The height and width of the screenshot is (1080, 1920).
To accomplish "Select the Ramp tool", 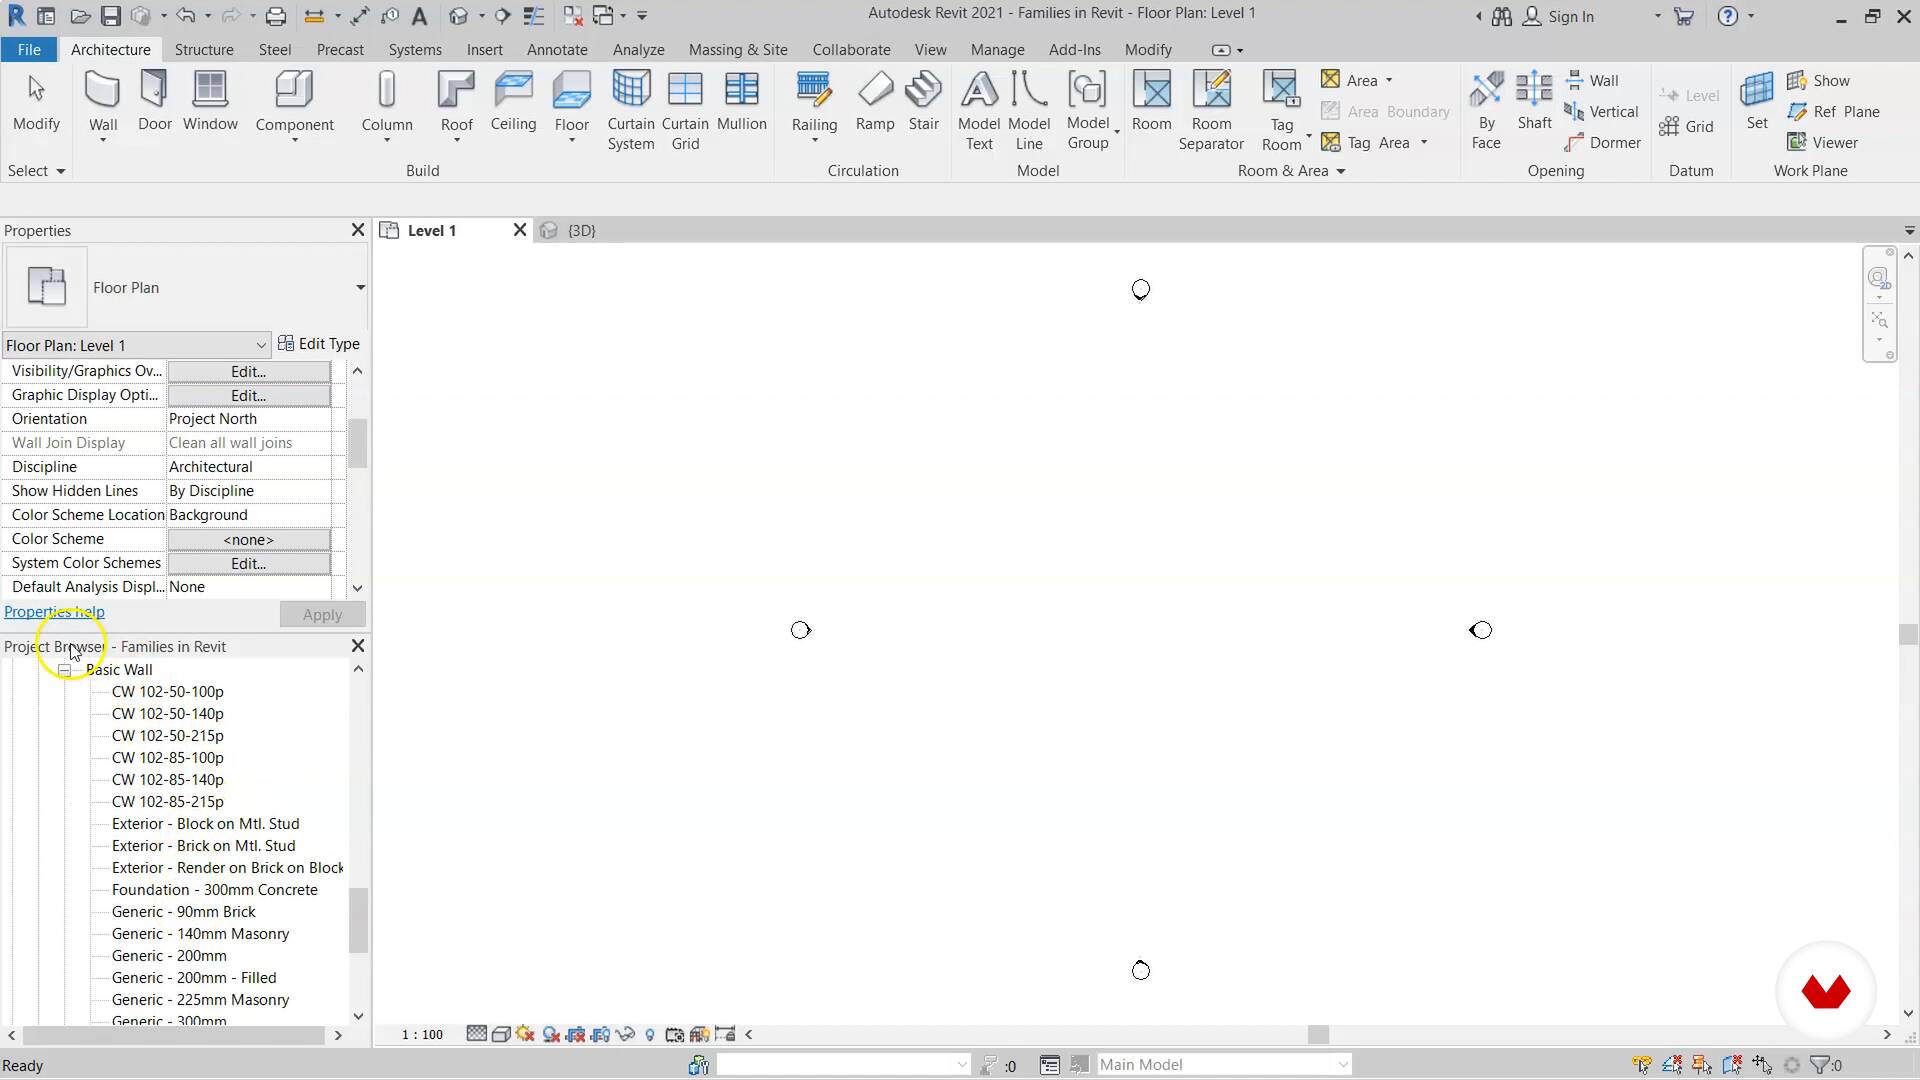I will coord(875,102).
